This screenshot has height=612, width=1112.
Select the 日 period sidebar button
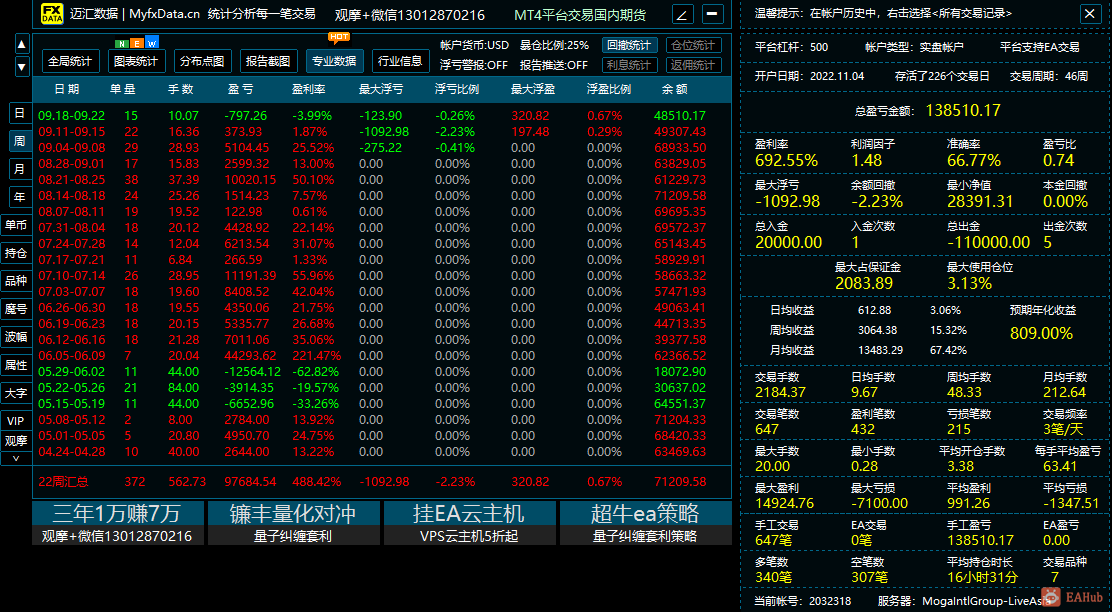click(19, 113)
